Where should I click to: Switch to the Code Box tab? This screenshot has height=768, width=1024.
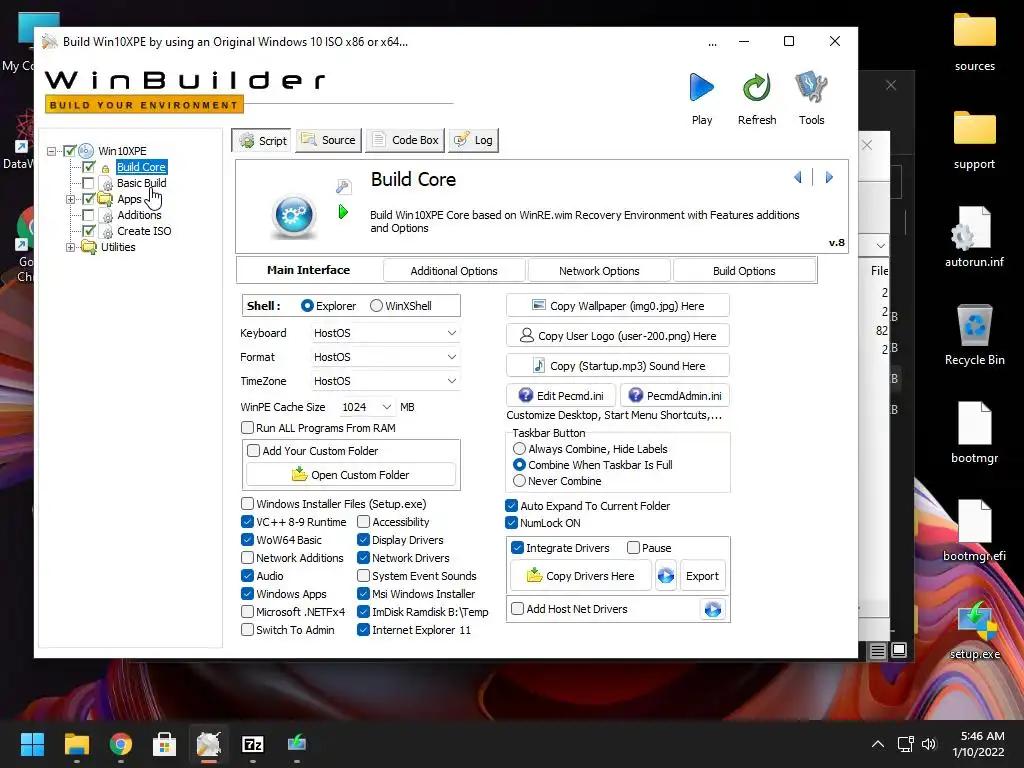(x=405, y=140)
